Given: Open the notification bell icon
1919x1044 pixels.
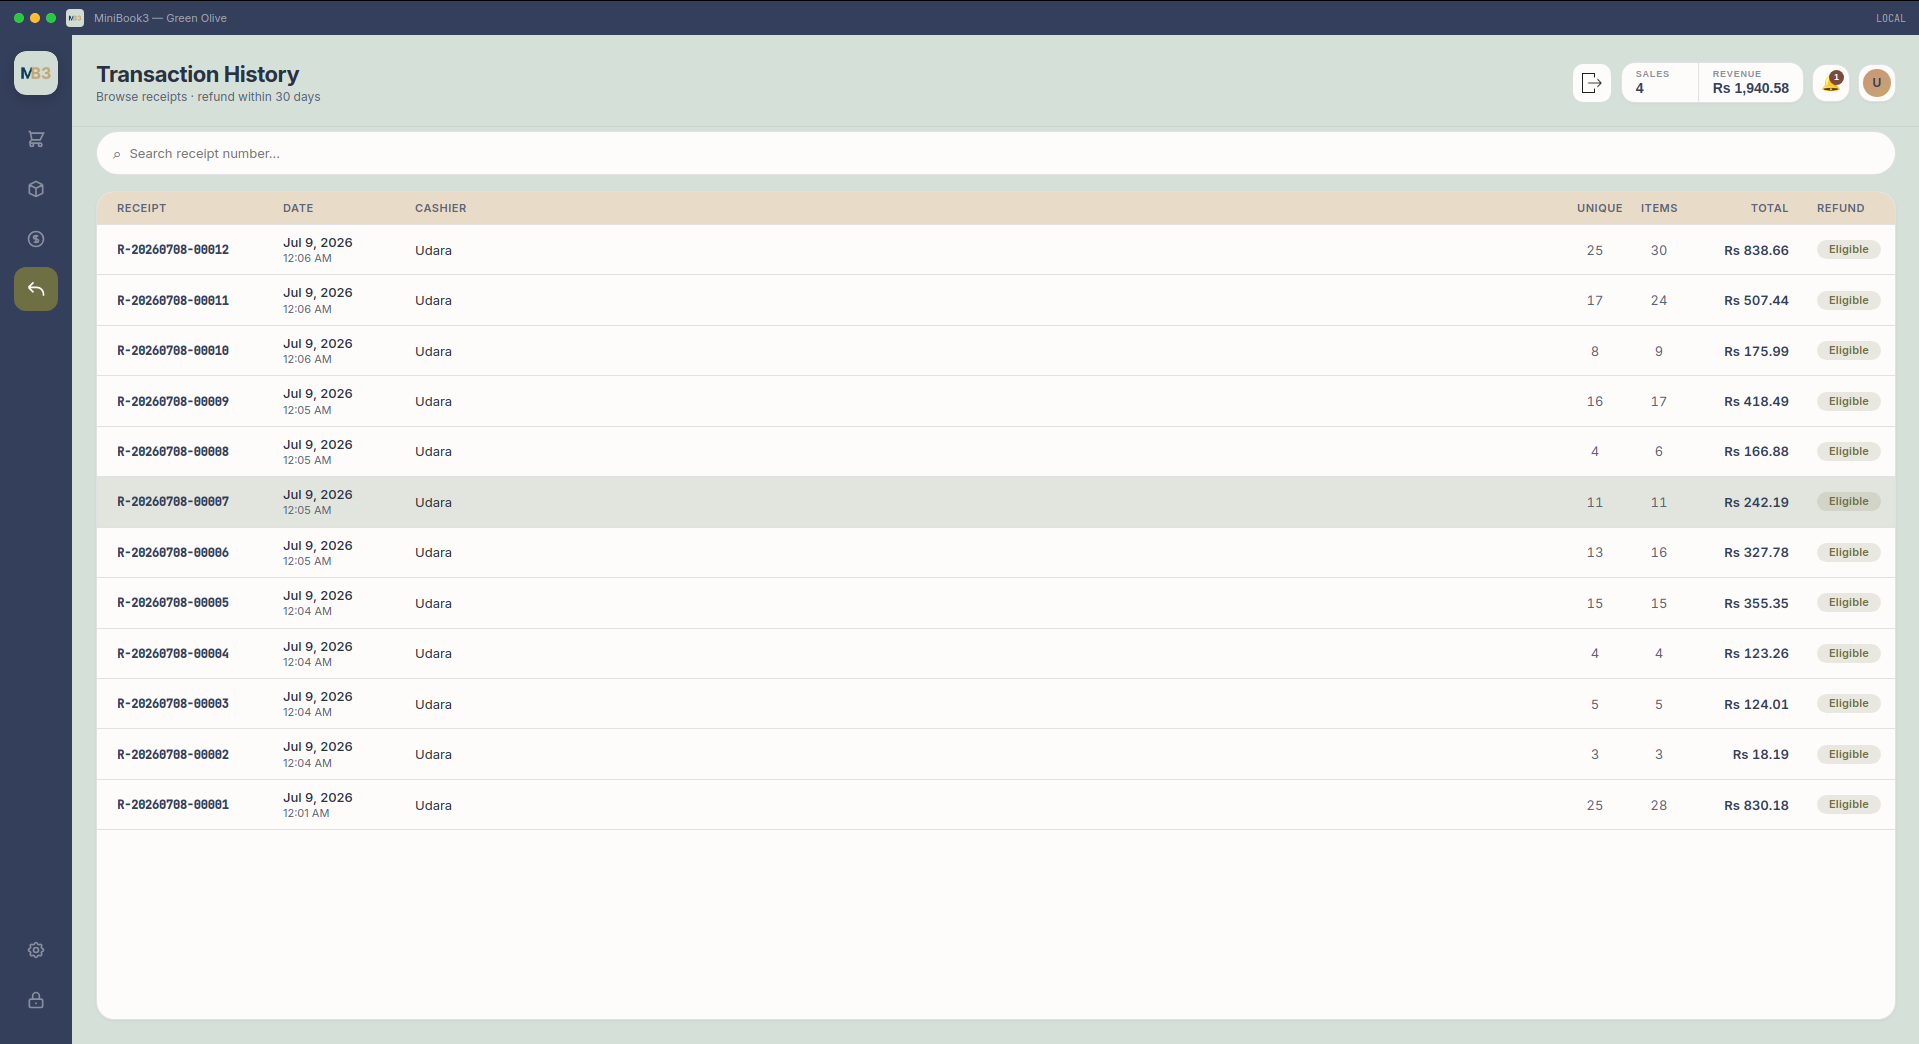Looking at the screenshot, I should (1831, 83).
